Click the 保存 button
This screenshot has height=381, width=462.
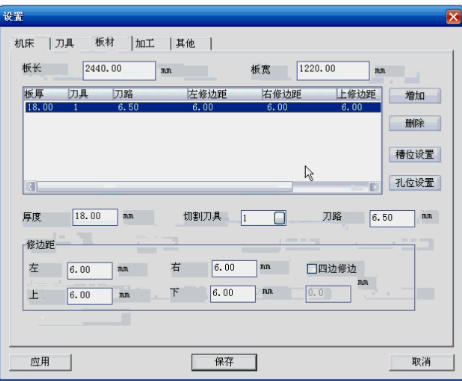pyautogui.click(x=224, y=362)
